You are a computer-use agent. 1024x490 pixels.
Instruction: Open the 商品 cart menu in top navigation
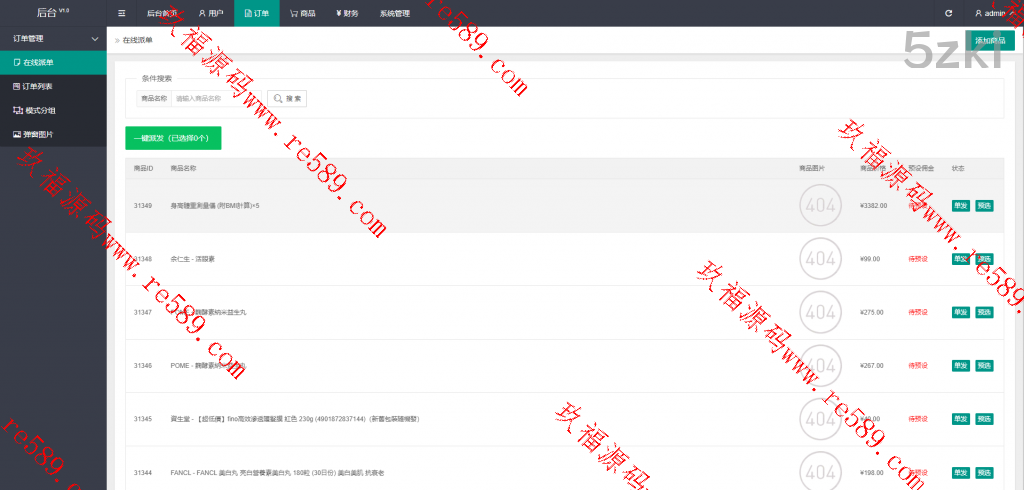(x=303, y=13)
